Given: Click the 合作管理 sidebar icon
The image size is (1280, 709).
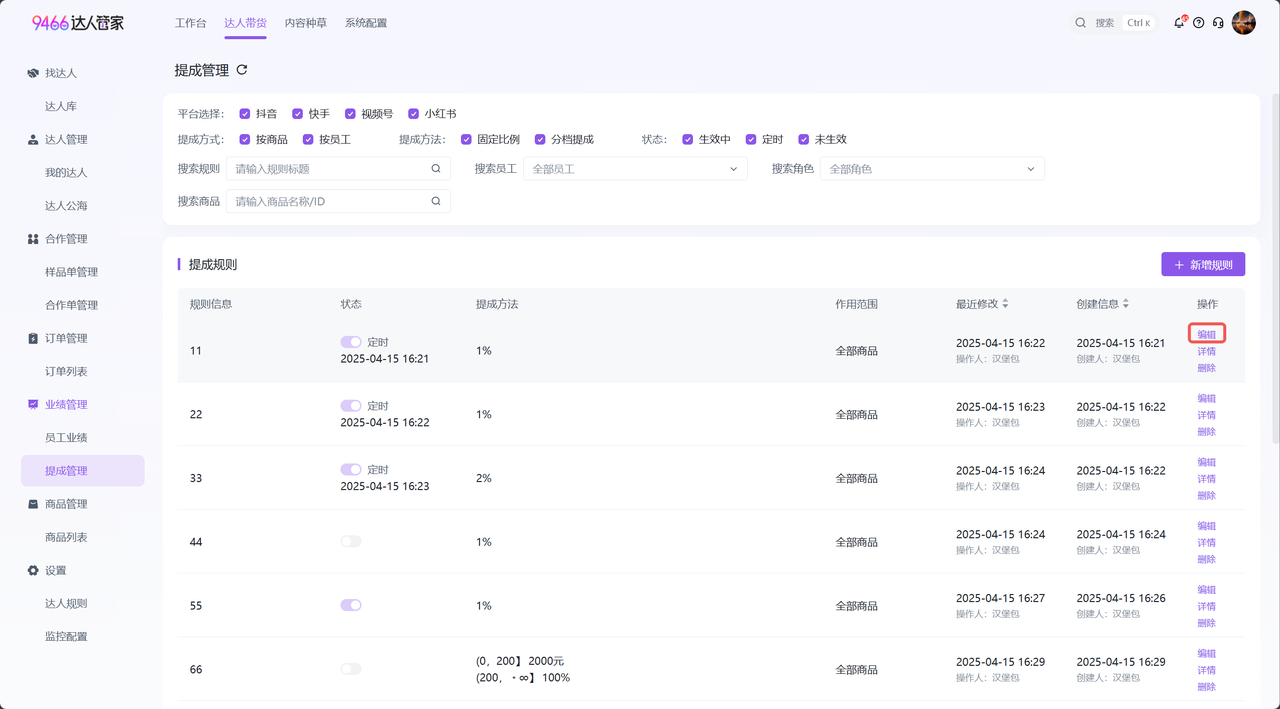Looking at the screenshot, I should (x=33, y=239).
